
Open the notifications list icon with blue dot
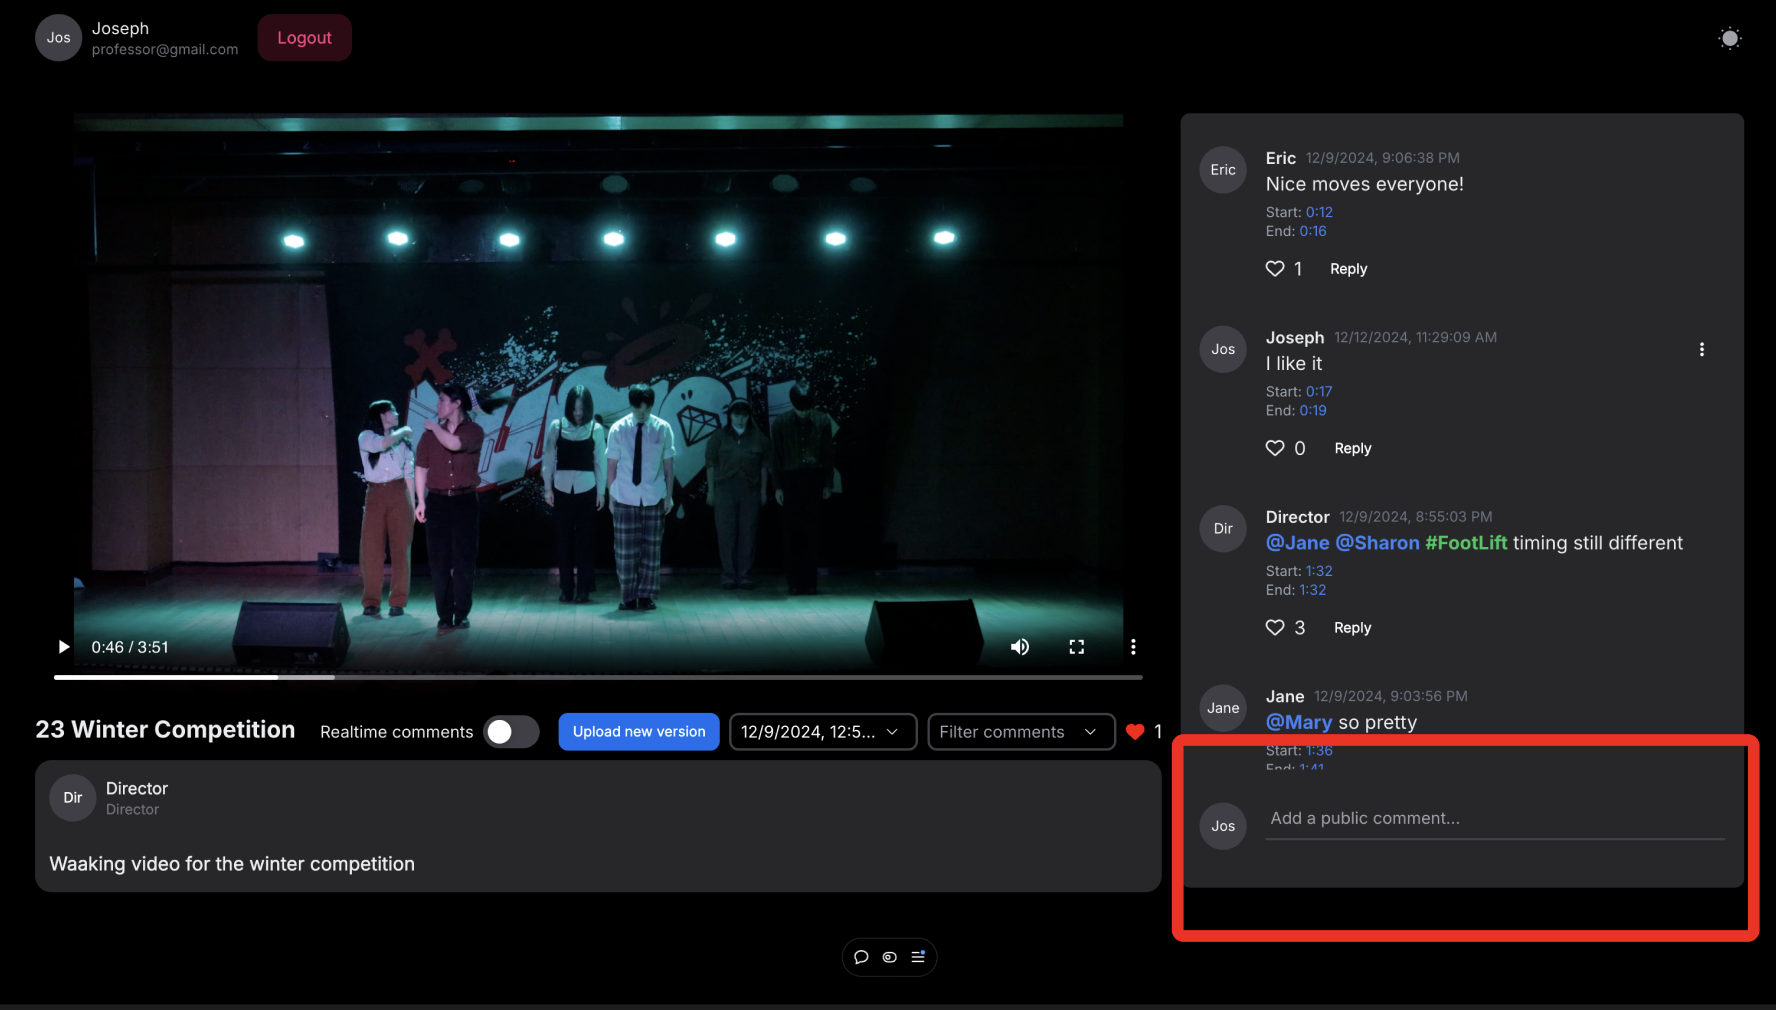[917, 957]
